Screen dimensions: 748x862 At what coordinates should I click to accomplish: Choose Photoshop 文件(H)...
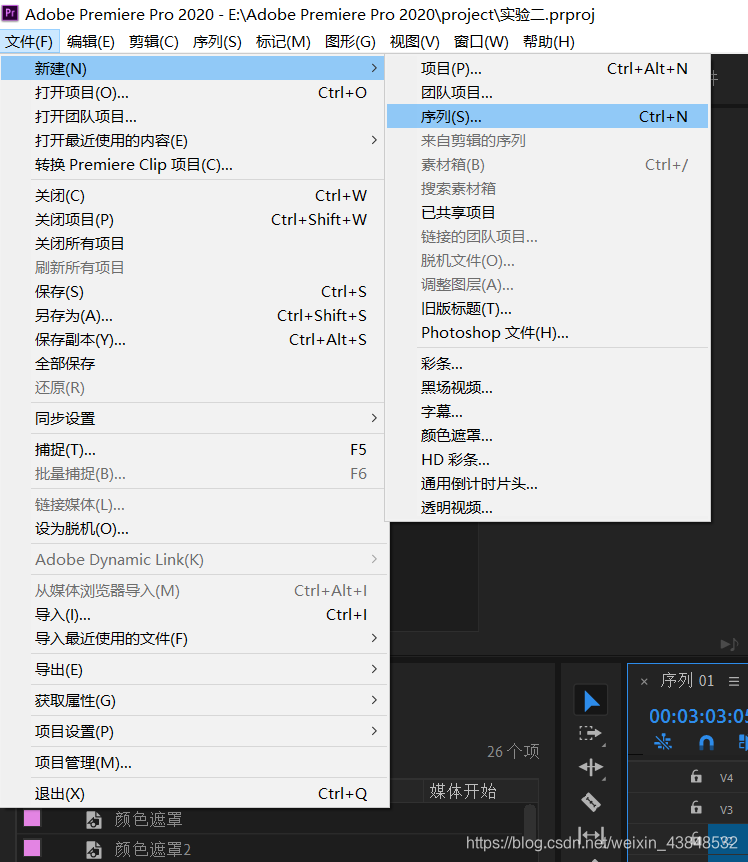[x=547, y=333]
